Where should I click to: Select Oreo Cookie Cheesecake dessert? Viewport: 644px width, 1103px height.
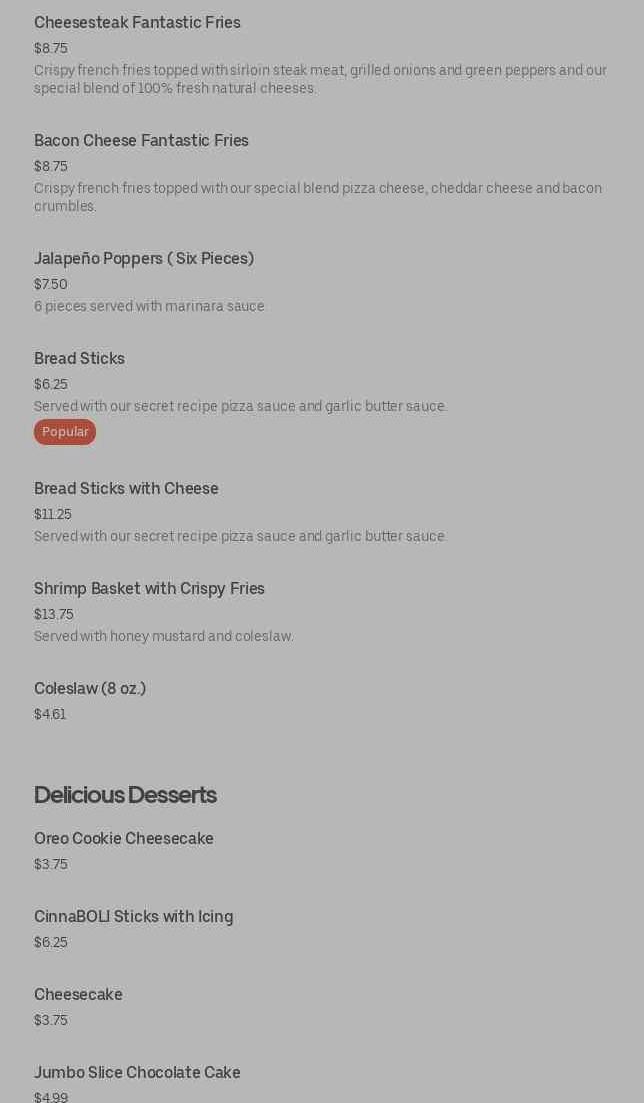coord(123,839)
